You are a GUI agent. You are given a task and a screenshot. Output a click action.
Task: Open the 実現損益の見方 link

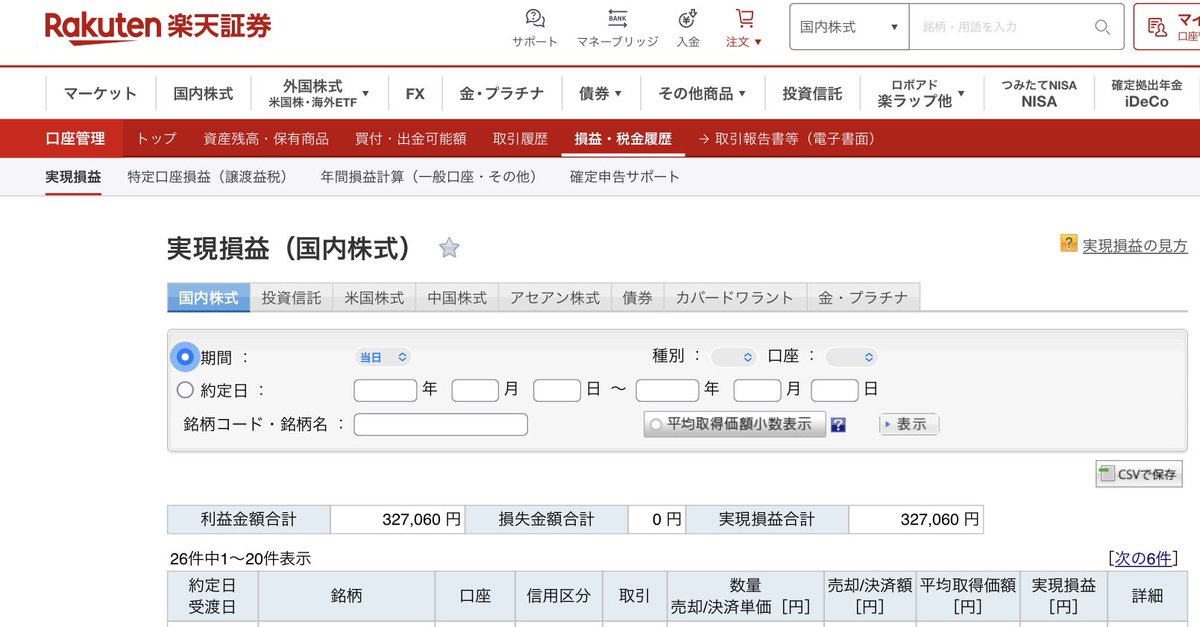1135,245
